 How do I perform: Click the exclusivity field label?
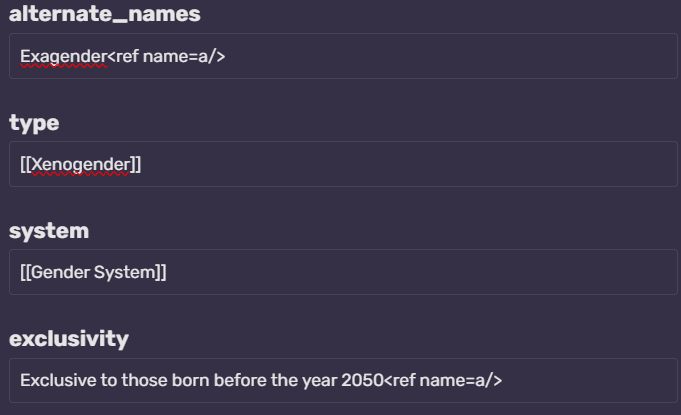69,339
